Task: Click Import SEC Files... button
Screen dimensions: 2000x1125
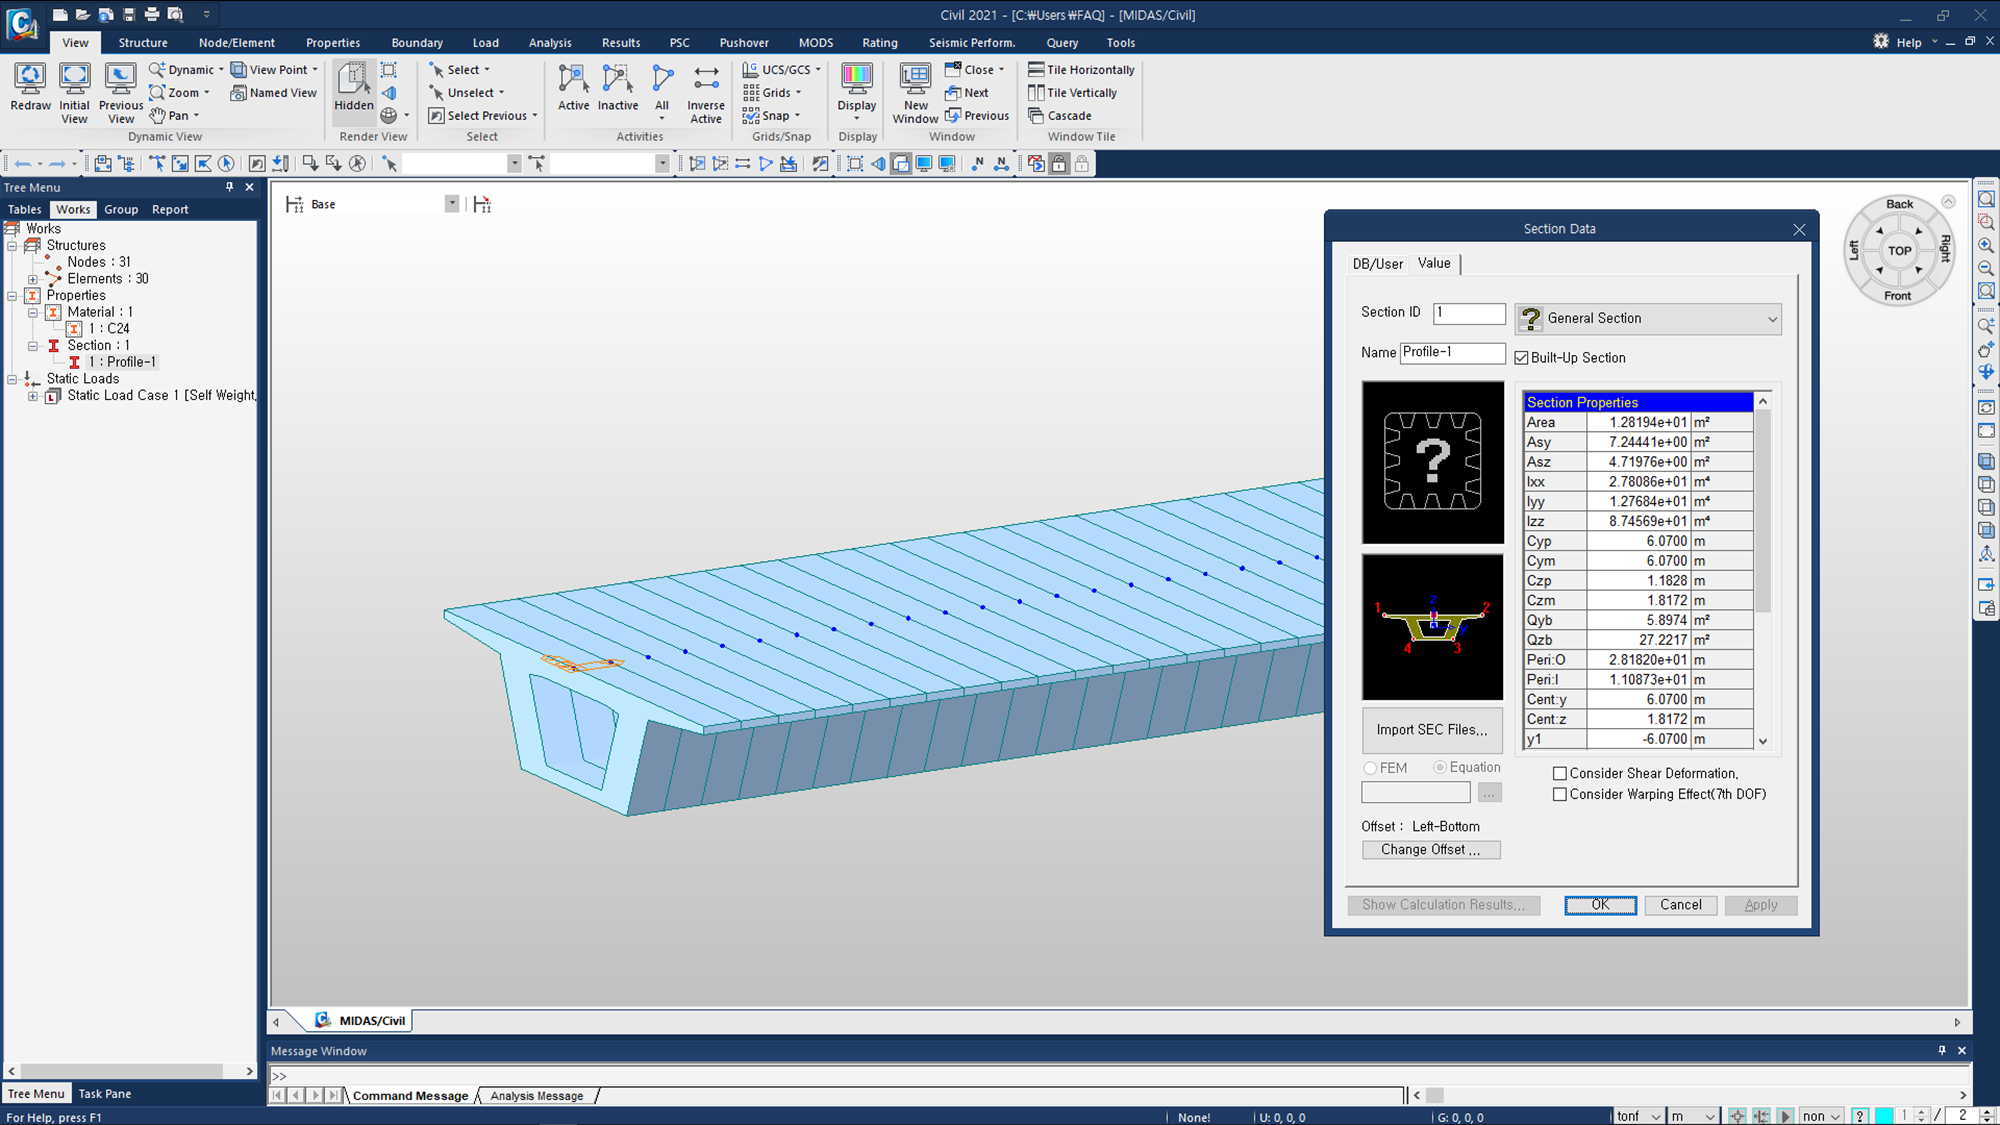Action: [1432, 730]
